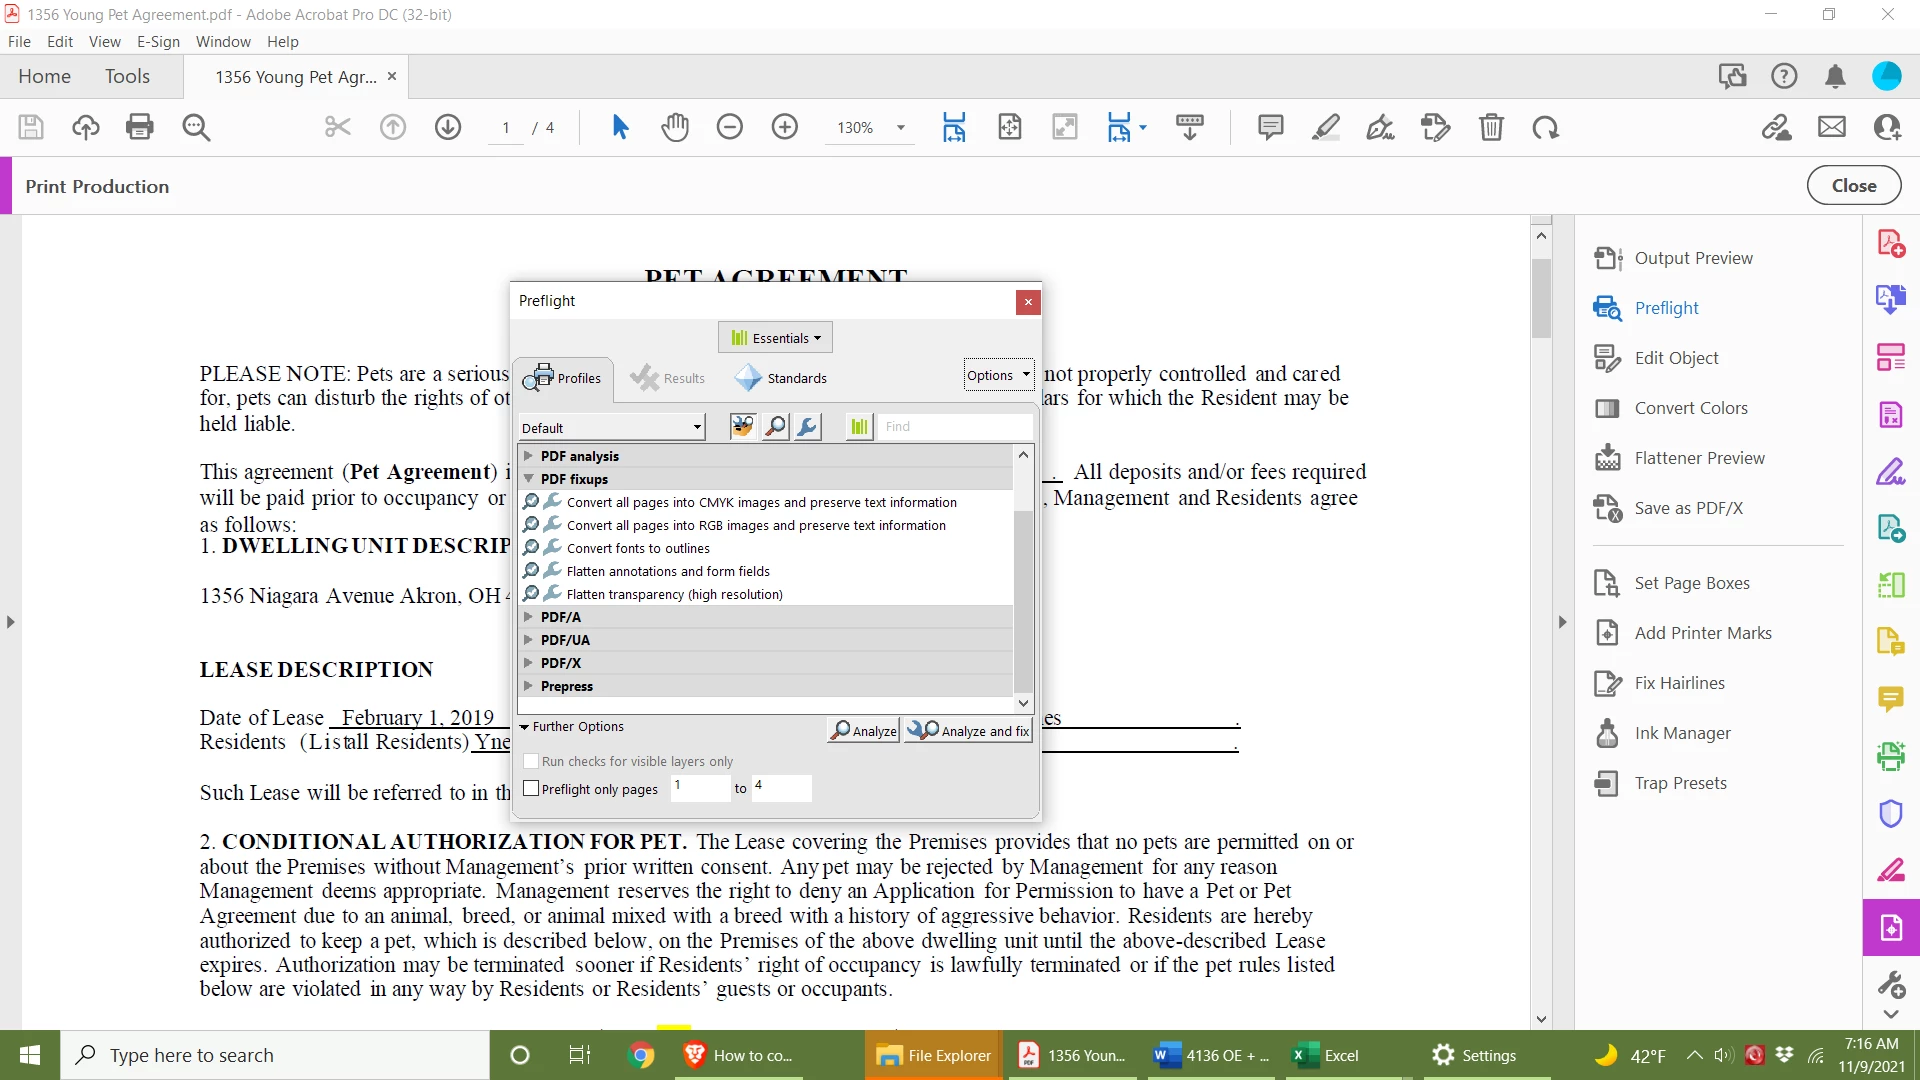The width and height of the screenshot is (1920, 1080).
Task: Click the Add Printer Marks icon
Action: point(1607,633)
